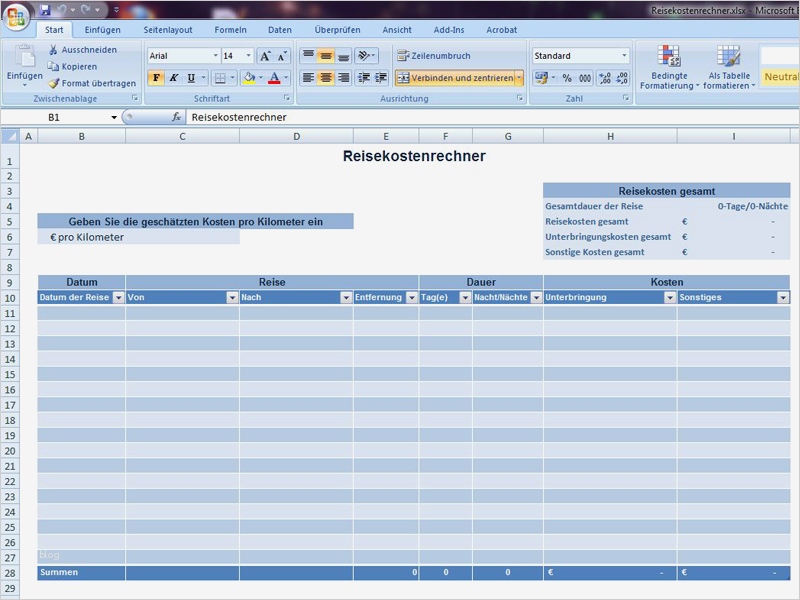Align text left horizontally
The height and width of the screenshot is (600, 800).
(x=308, y=78)
